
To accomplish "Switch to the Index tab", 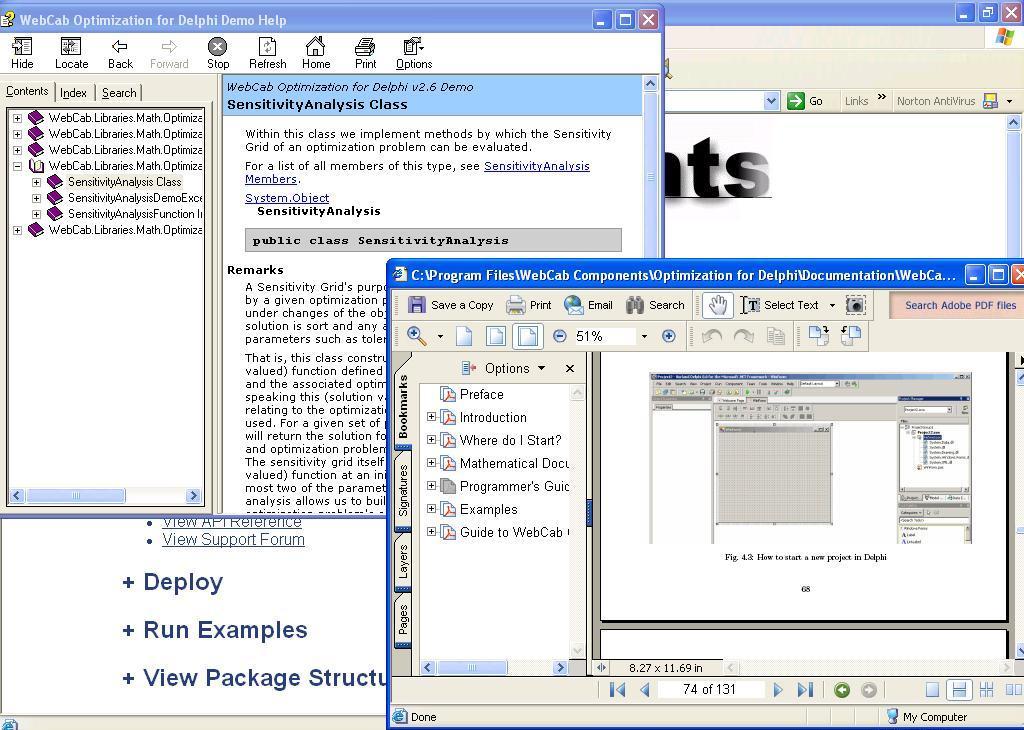I will coord(73,93).
